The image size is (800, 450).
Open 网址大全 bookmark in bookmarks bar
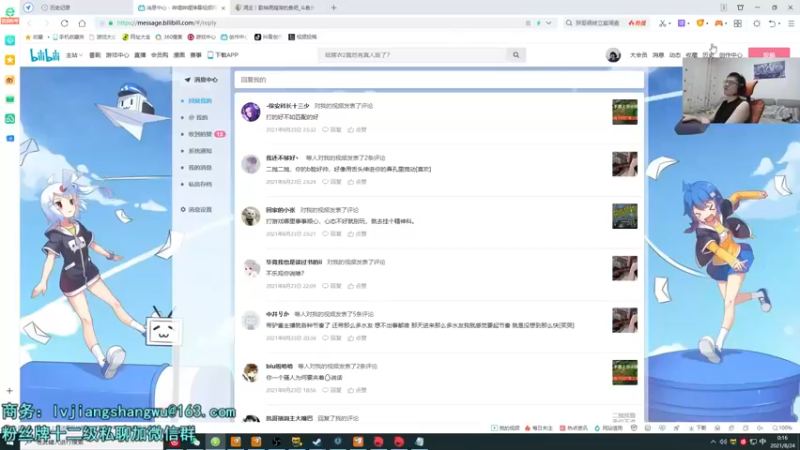click(136, 37)
